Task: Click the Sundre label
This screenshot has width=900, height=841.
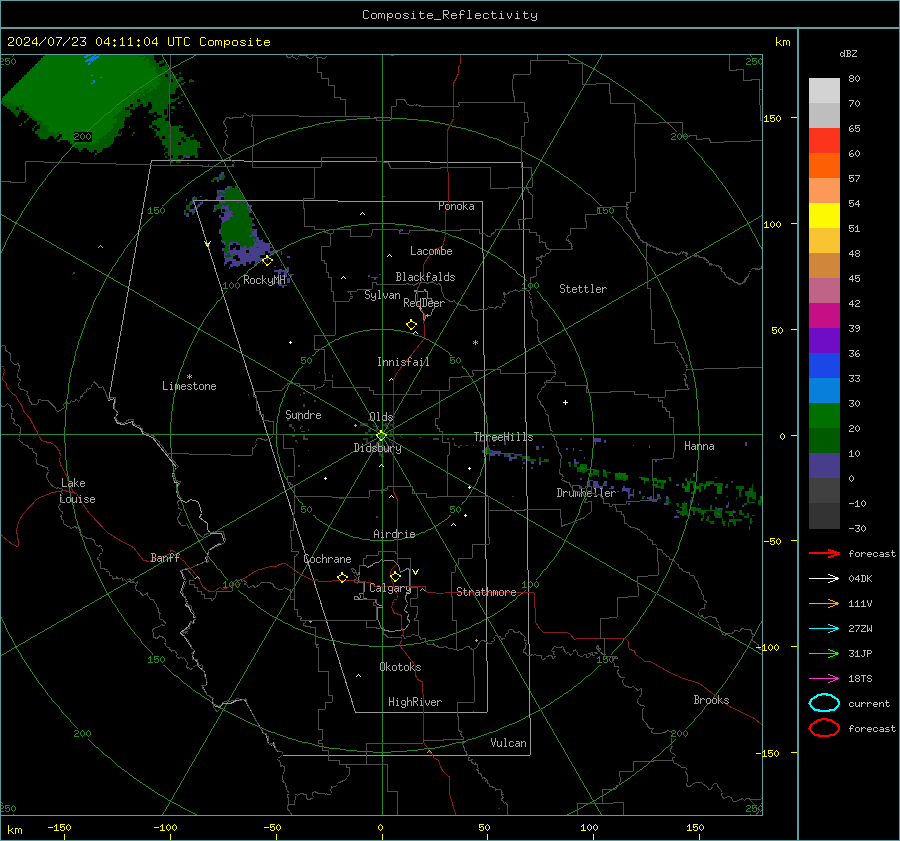Action: coord(303,415)
